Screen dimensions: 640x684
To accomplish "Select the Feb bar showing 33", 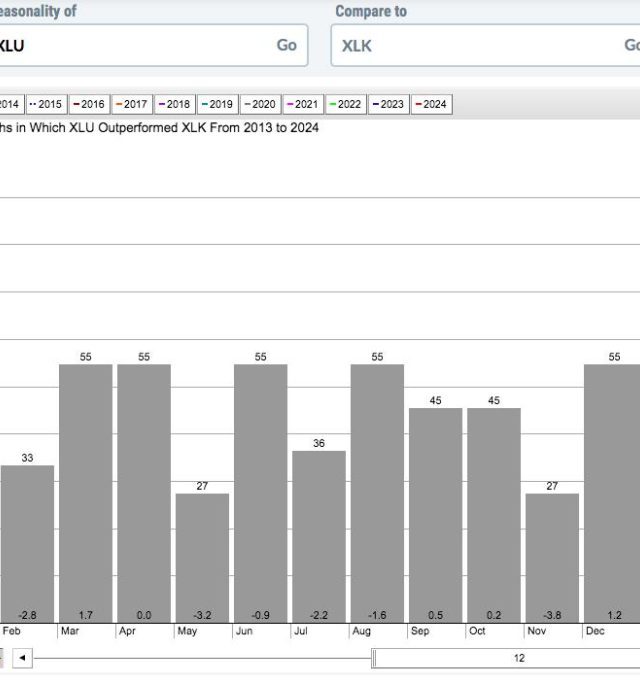I will pyautogui.click(x=27, y=544).
